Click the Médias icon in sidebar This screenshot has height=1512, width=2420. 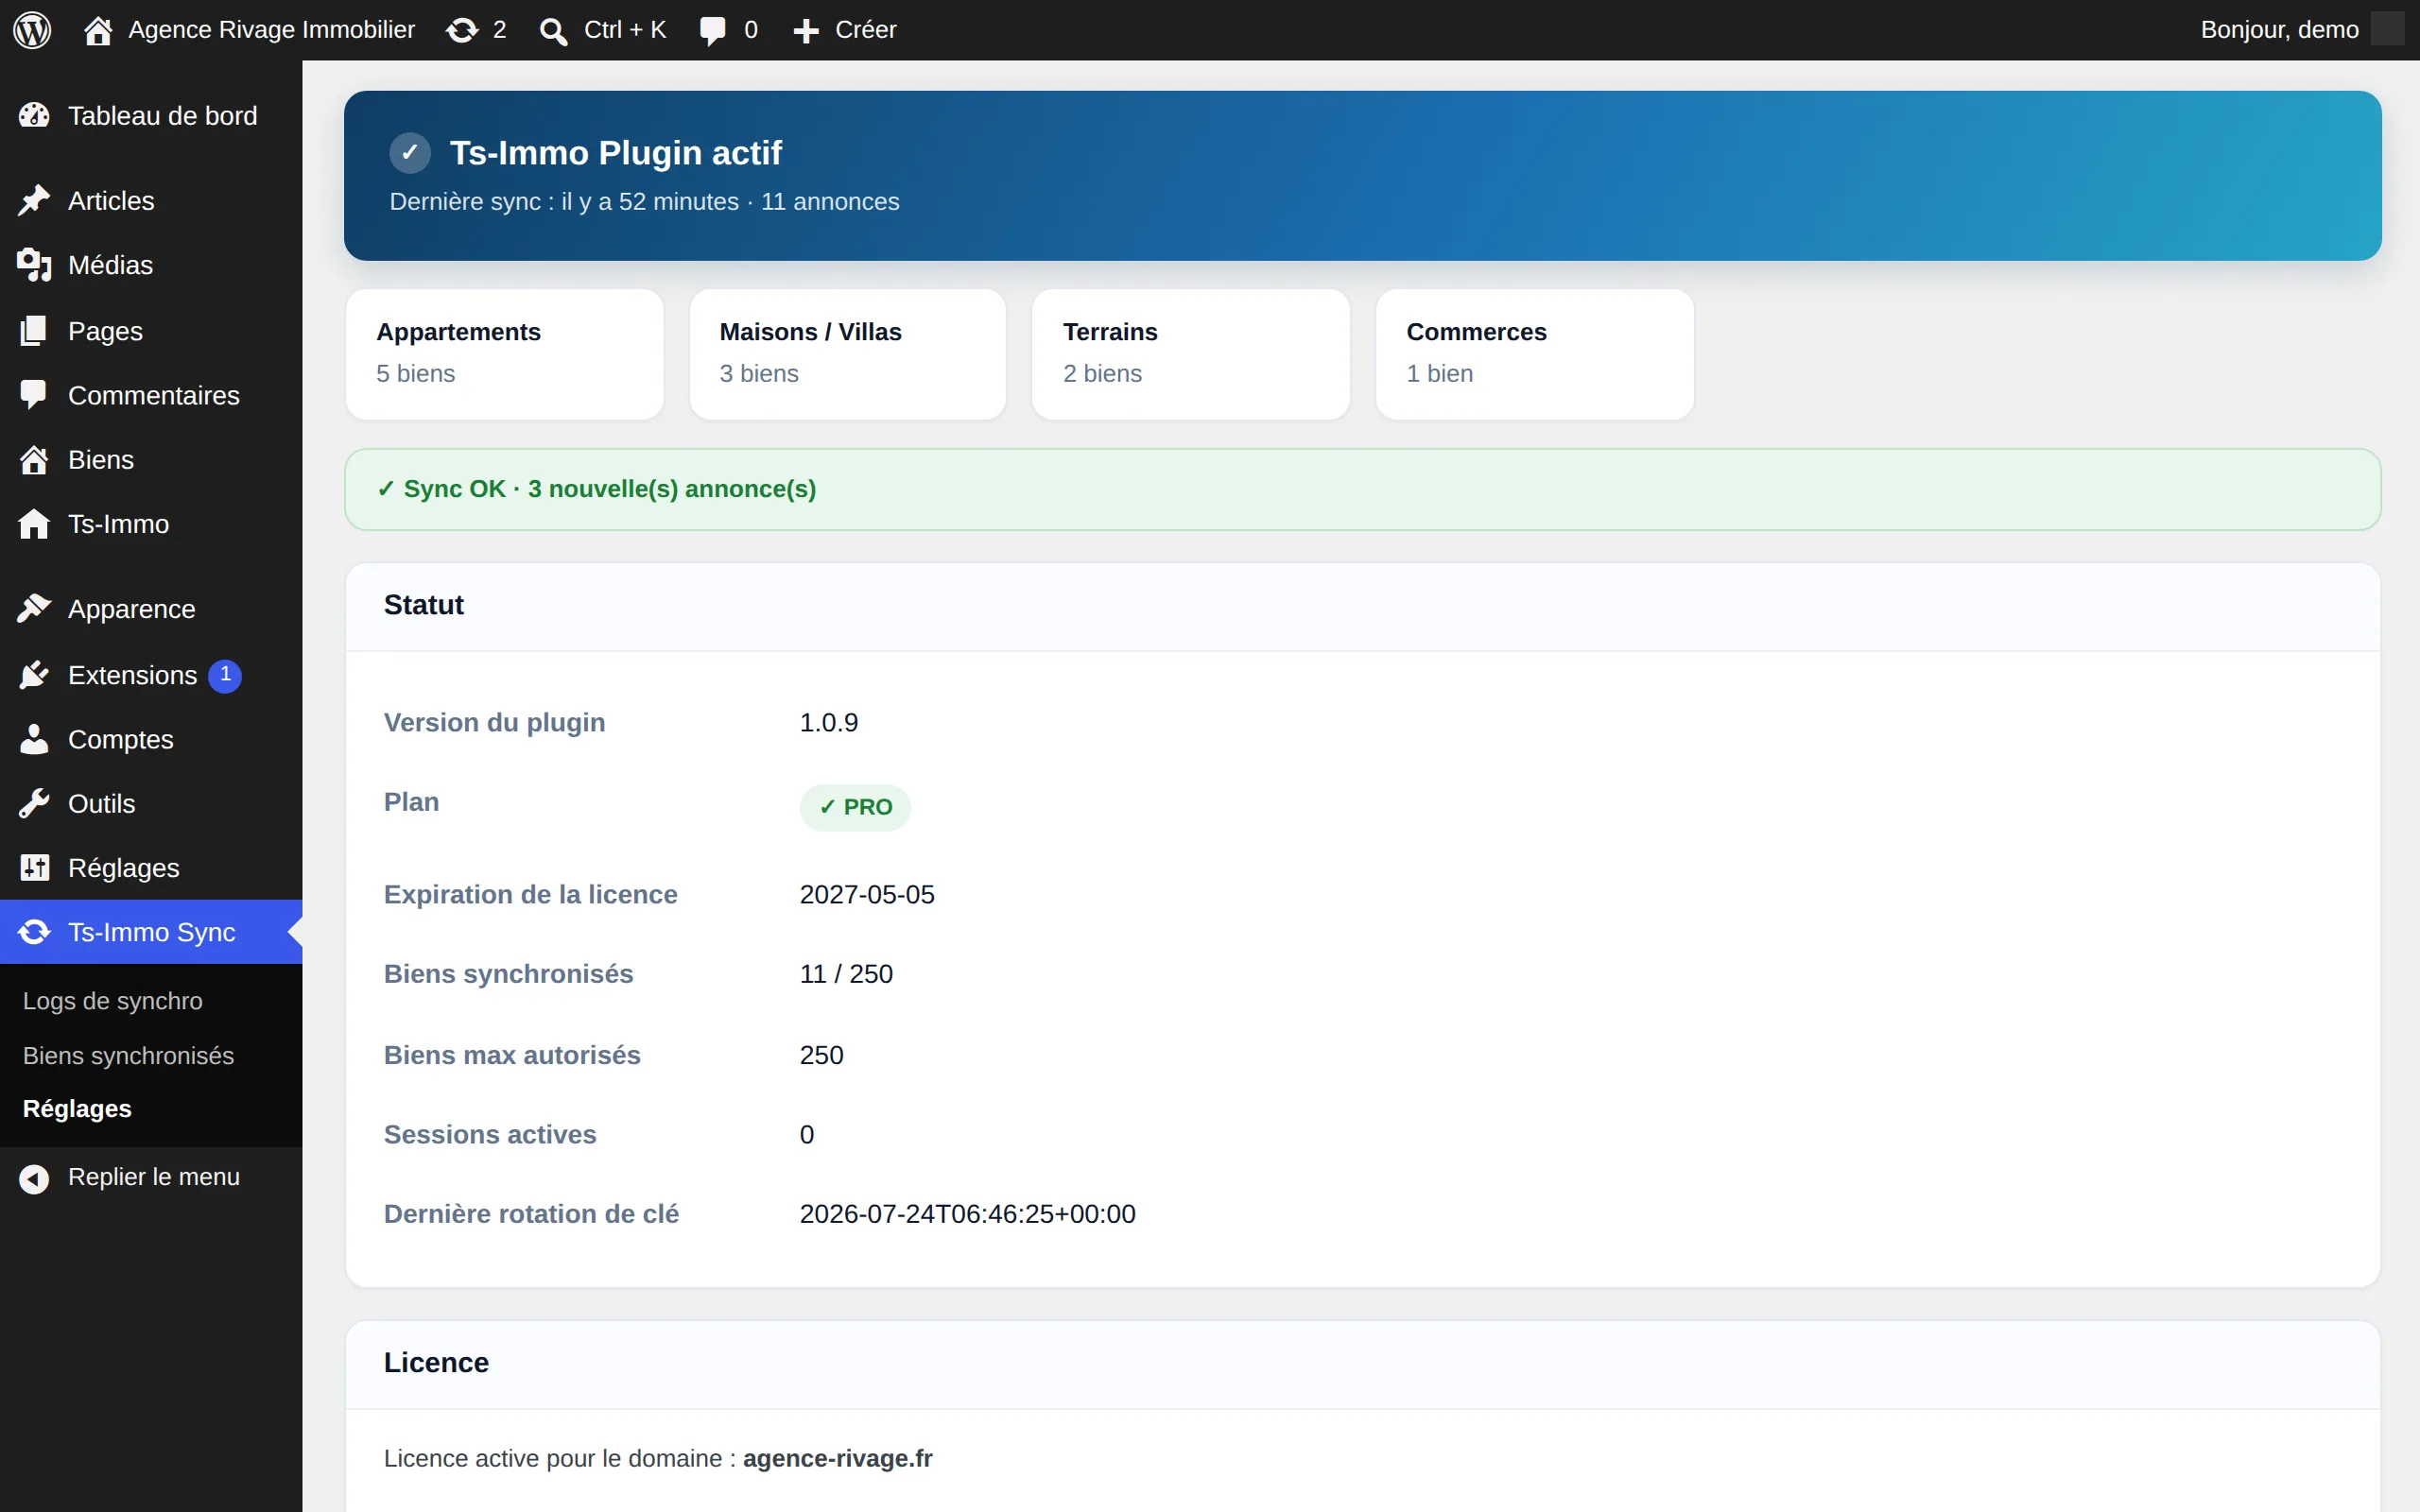[34, 265]
